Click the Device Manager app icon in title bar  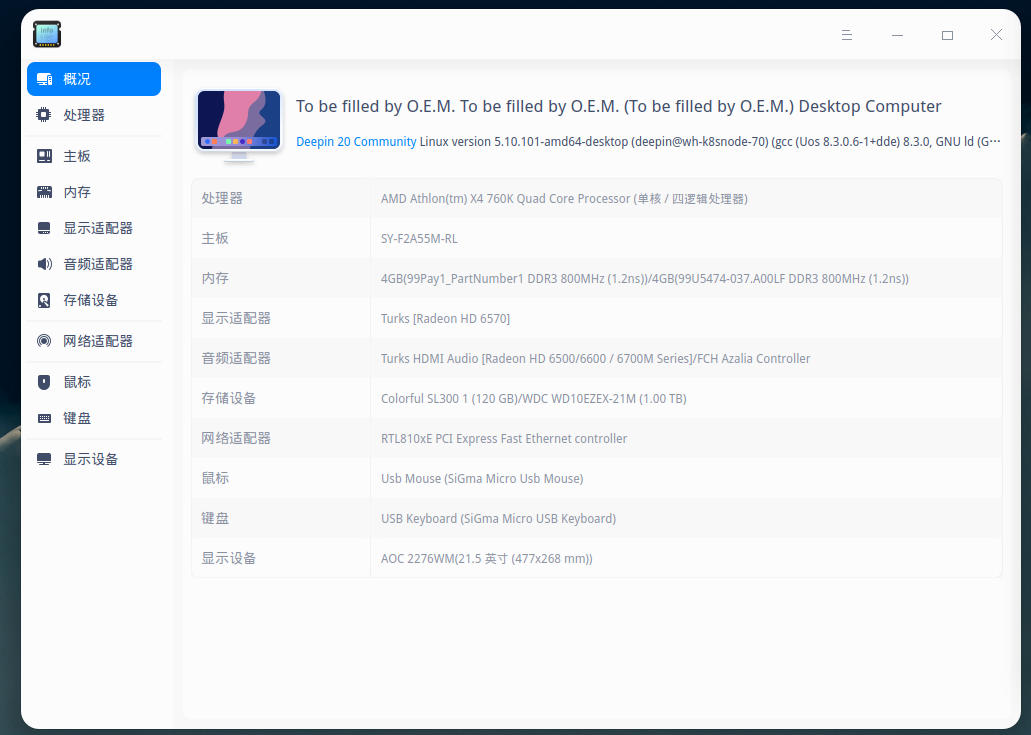(47, 34)
